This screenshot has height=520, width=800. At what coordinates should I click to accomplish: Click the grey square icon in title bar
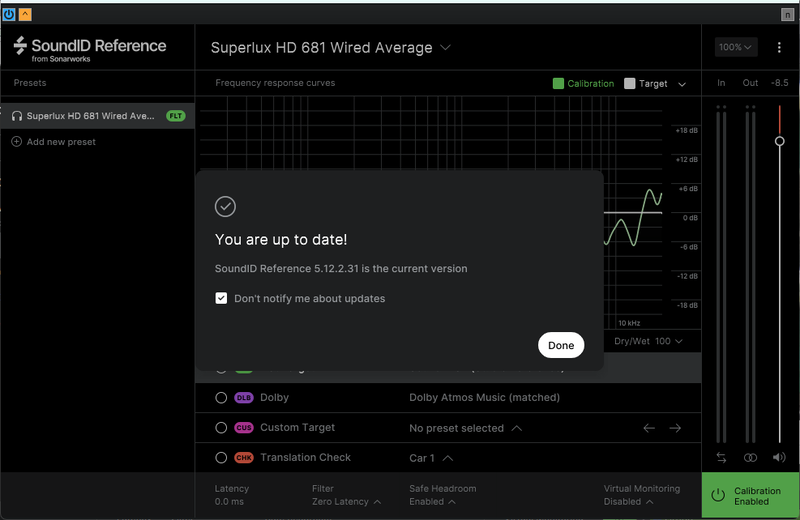tap(787, 15)
